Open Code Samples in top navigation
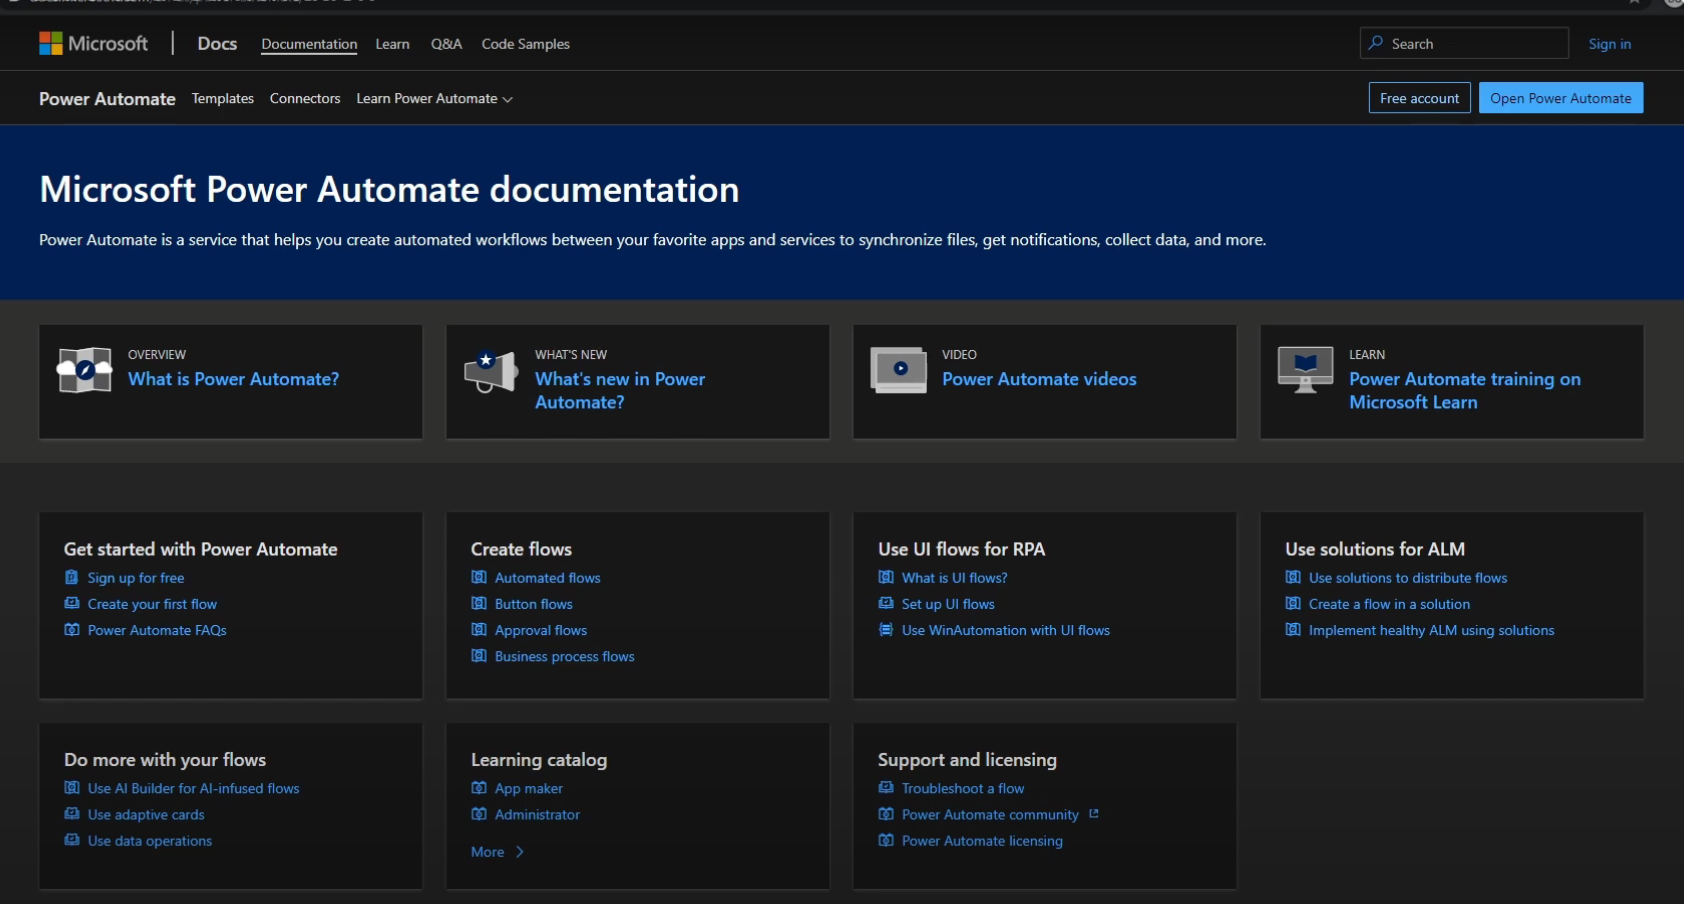The image size is (1684, 904). [x=525, y=44]
